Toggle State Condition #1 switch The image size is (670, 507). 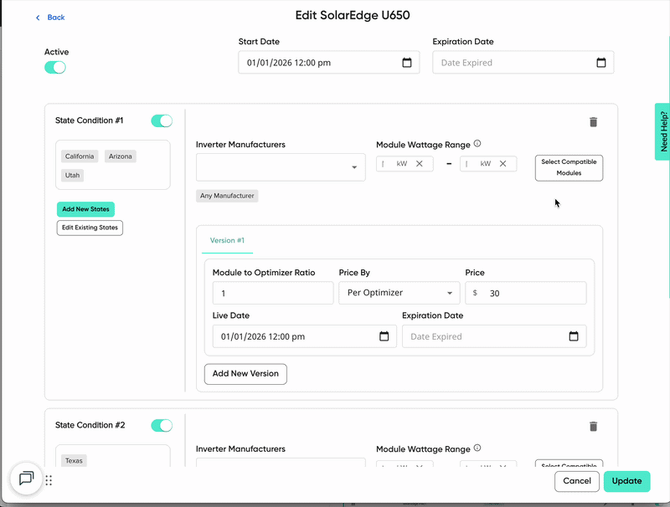(162, 121)
